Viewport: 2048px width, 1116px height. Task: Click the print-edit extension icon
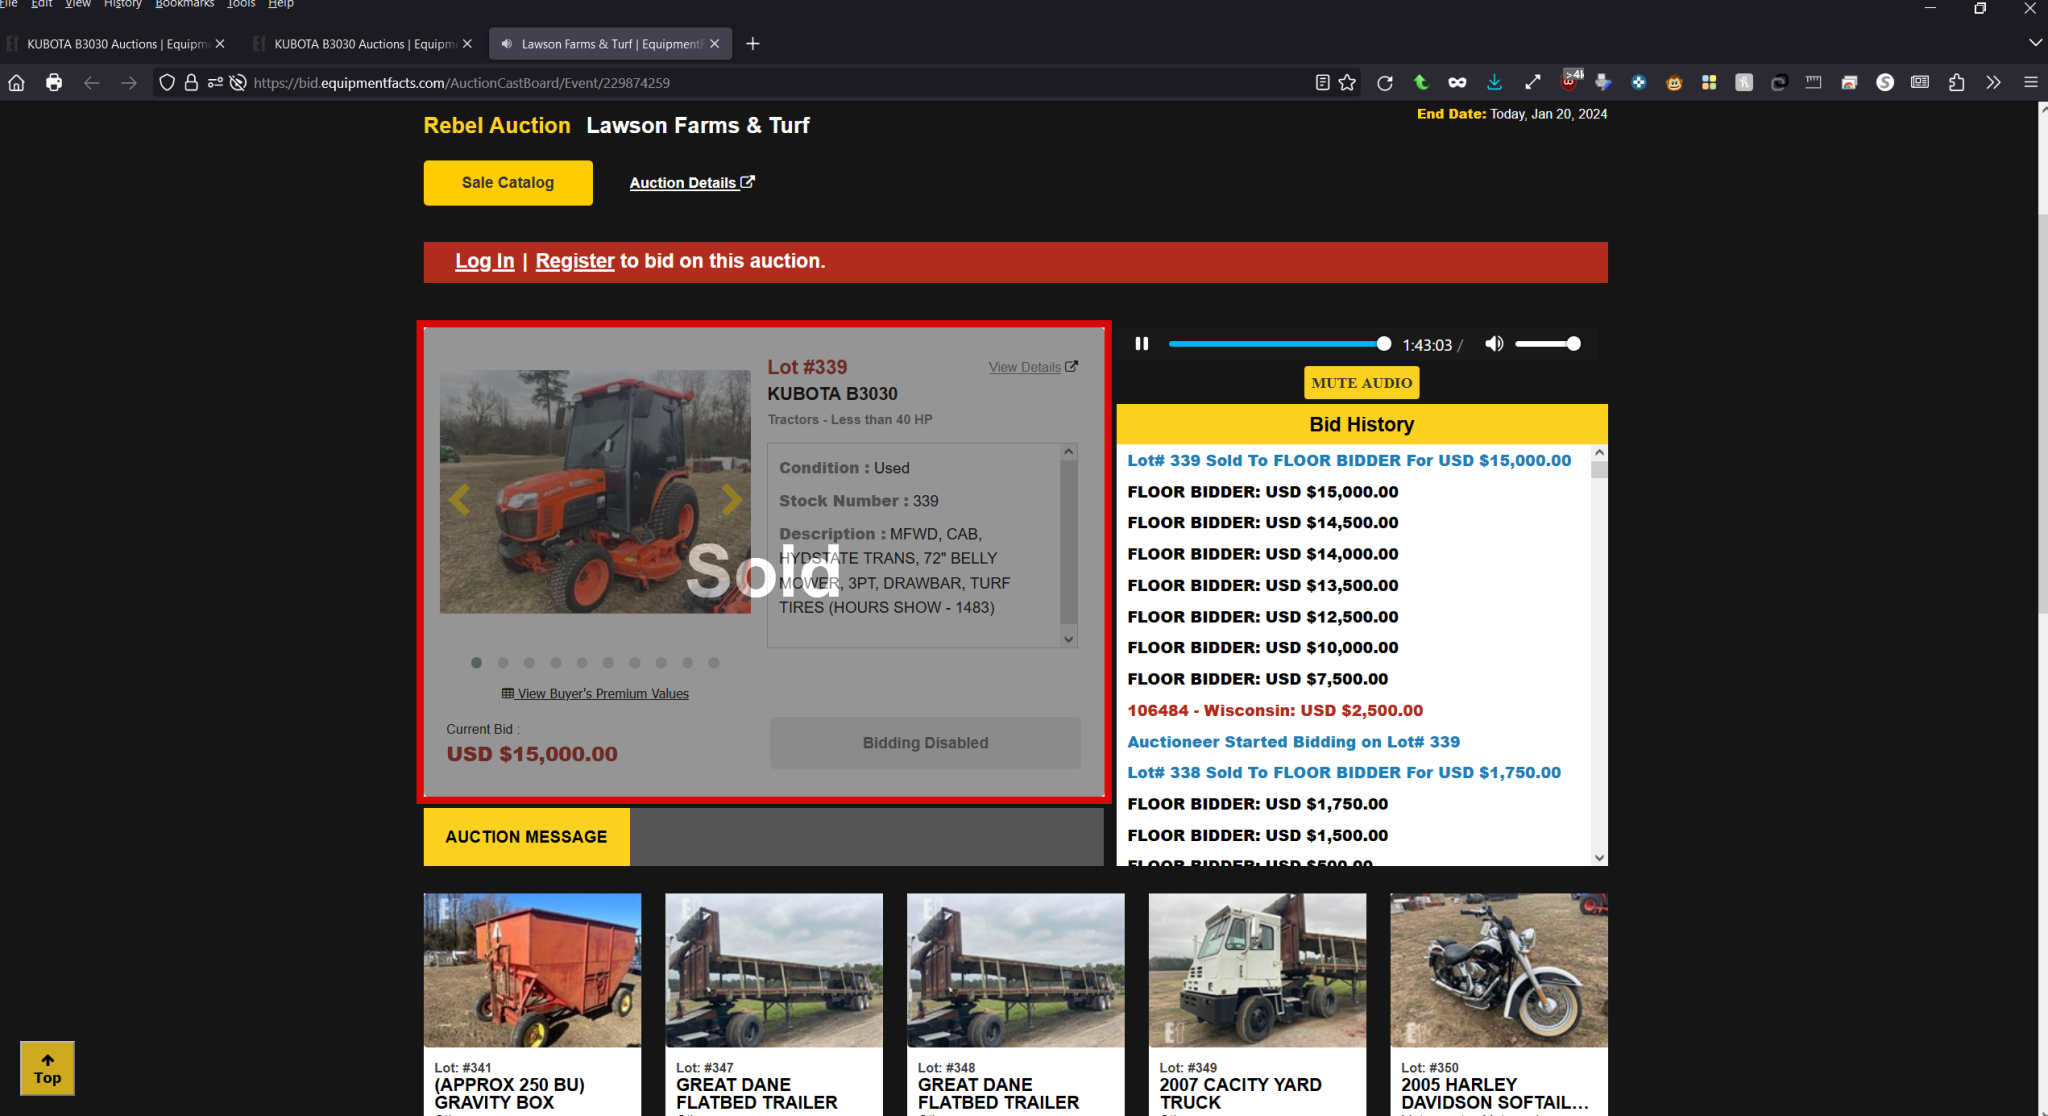[x=1603, y=83]
